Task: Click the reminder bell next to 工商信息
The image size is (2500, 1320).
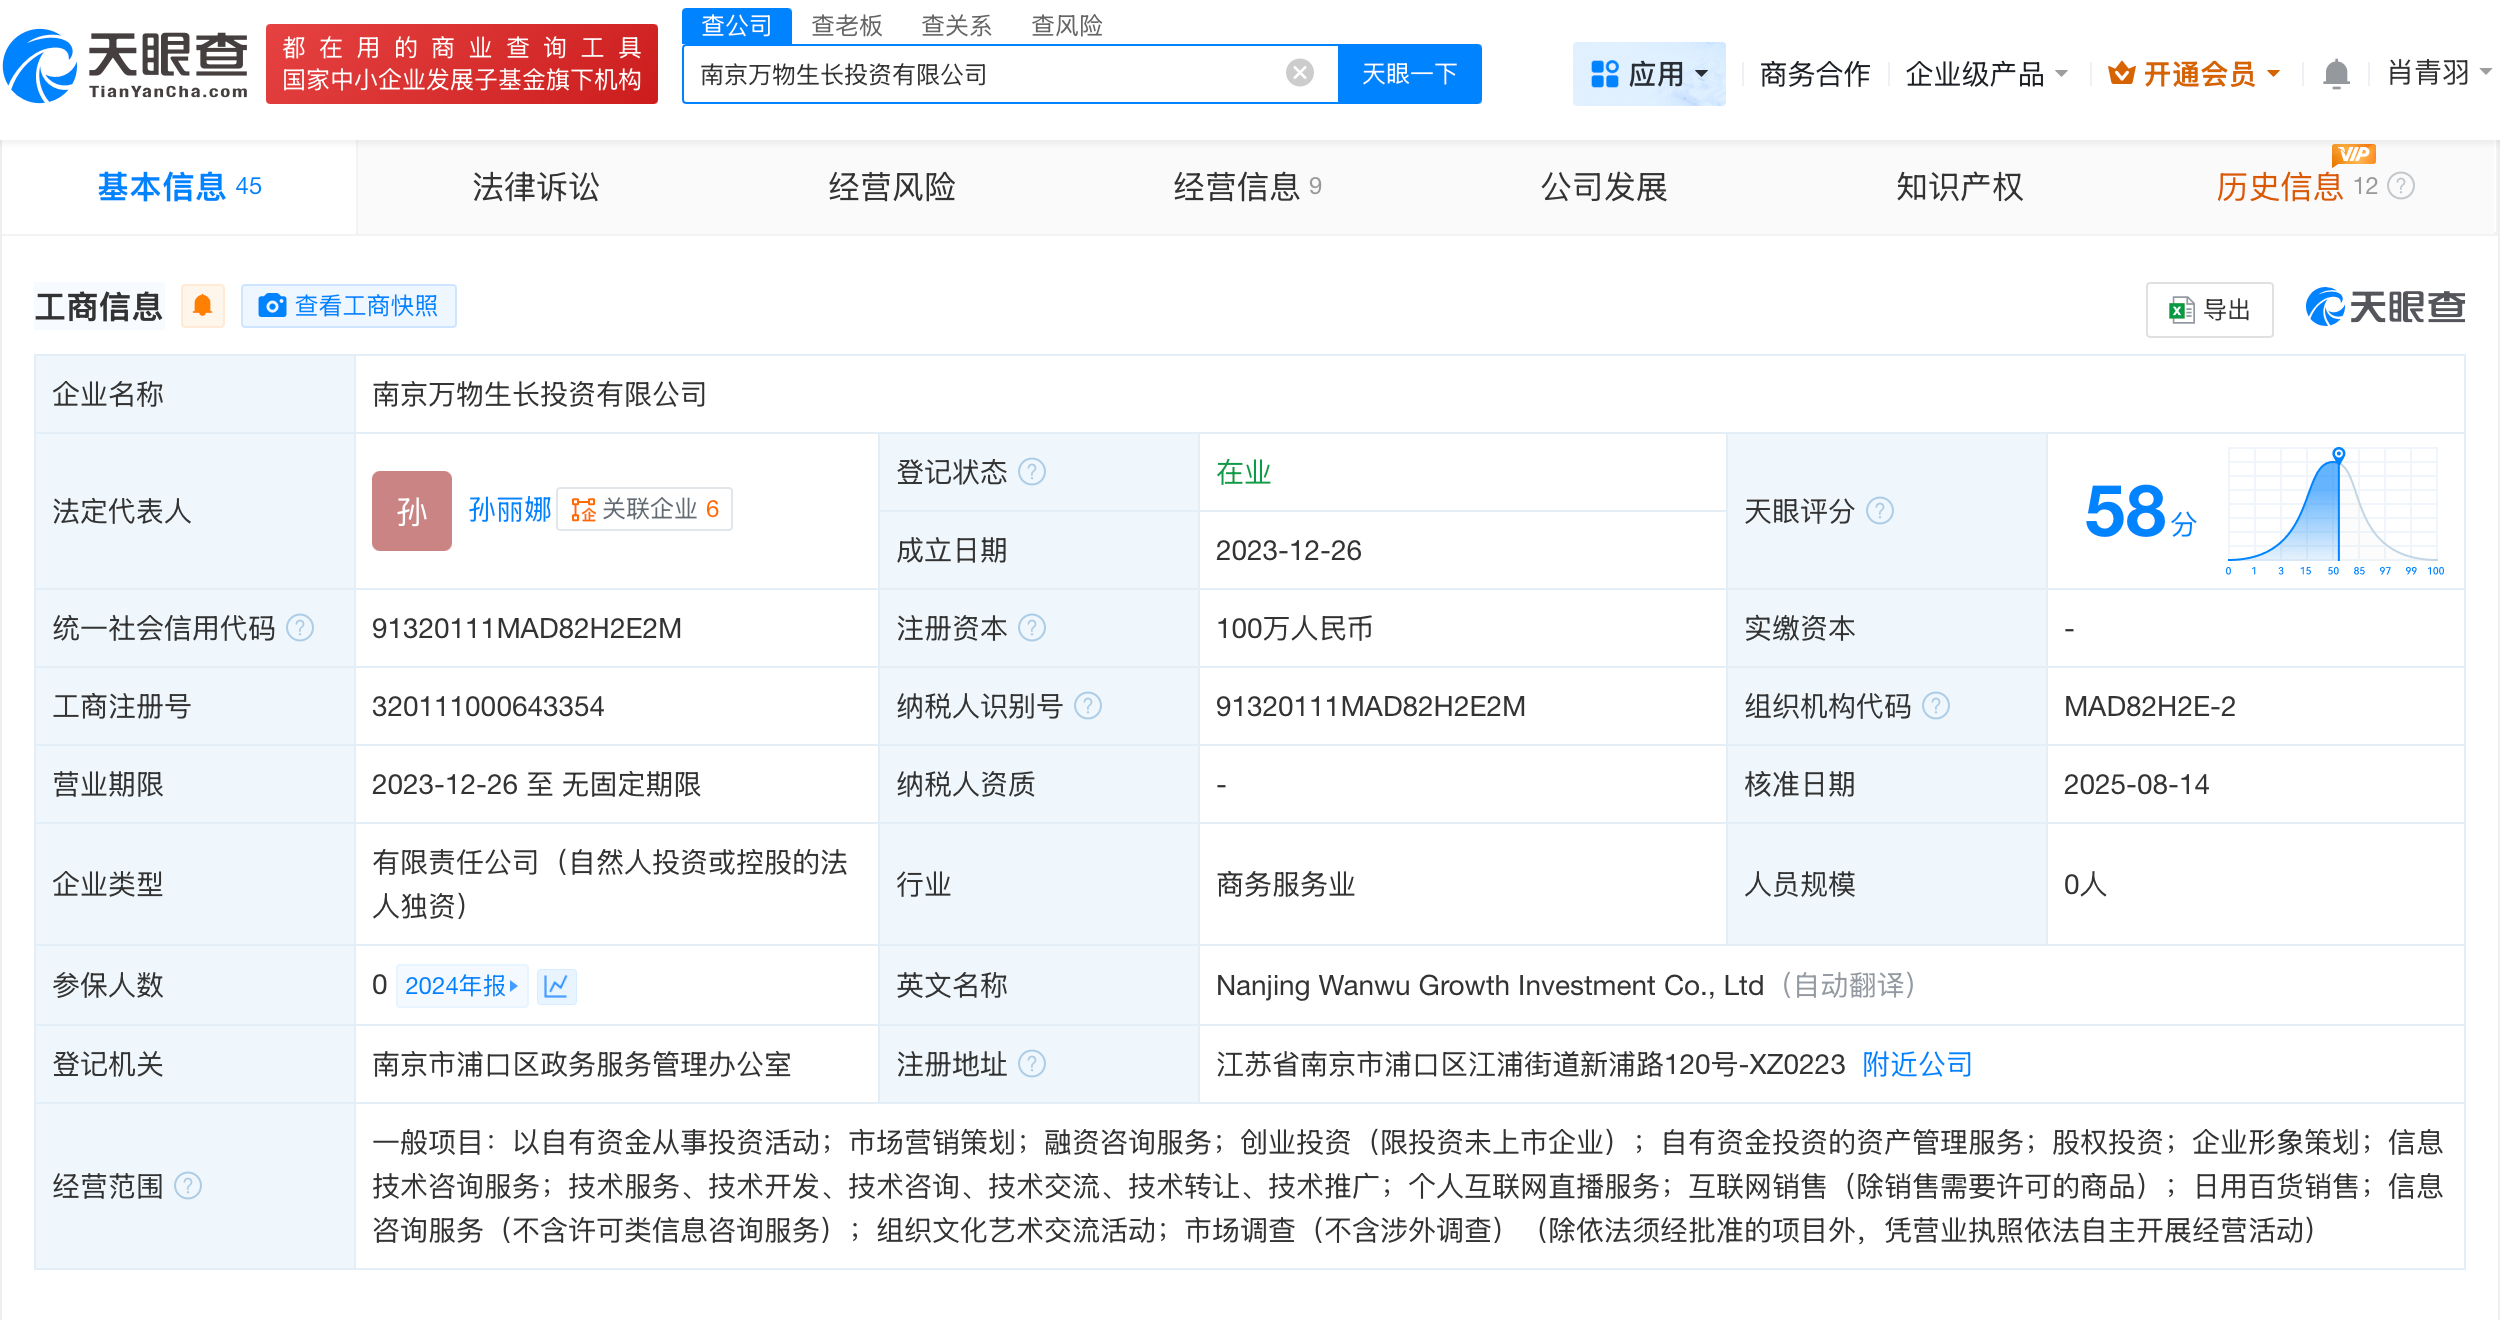Action: 204,306
